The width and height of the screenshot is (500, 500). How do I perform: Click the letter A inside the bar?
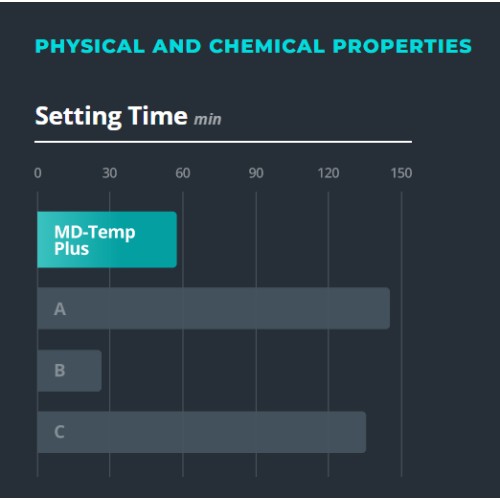pyautogui.click(x=60, y=309)
